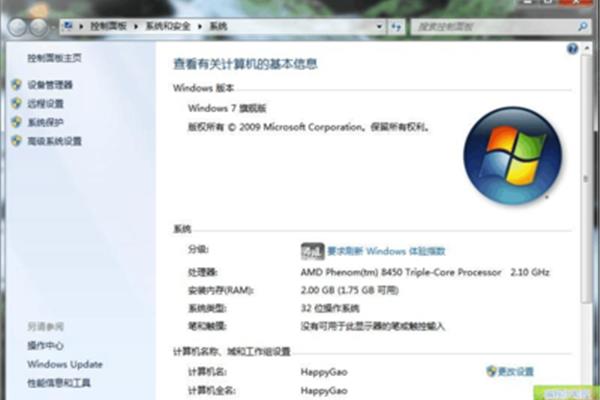Click shield icon next to 高级系统设置
The image size is (600, 400).
click(x=16, y=141)
